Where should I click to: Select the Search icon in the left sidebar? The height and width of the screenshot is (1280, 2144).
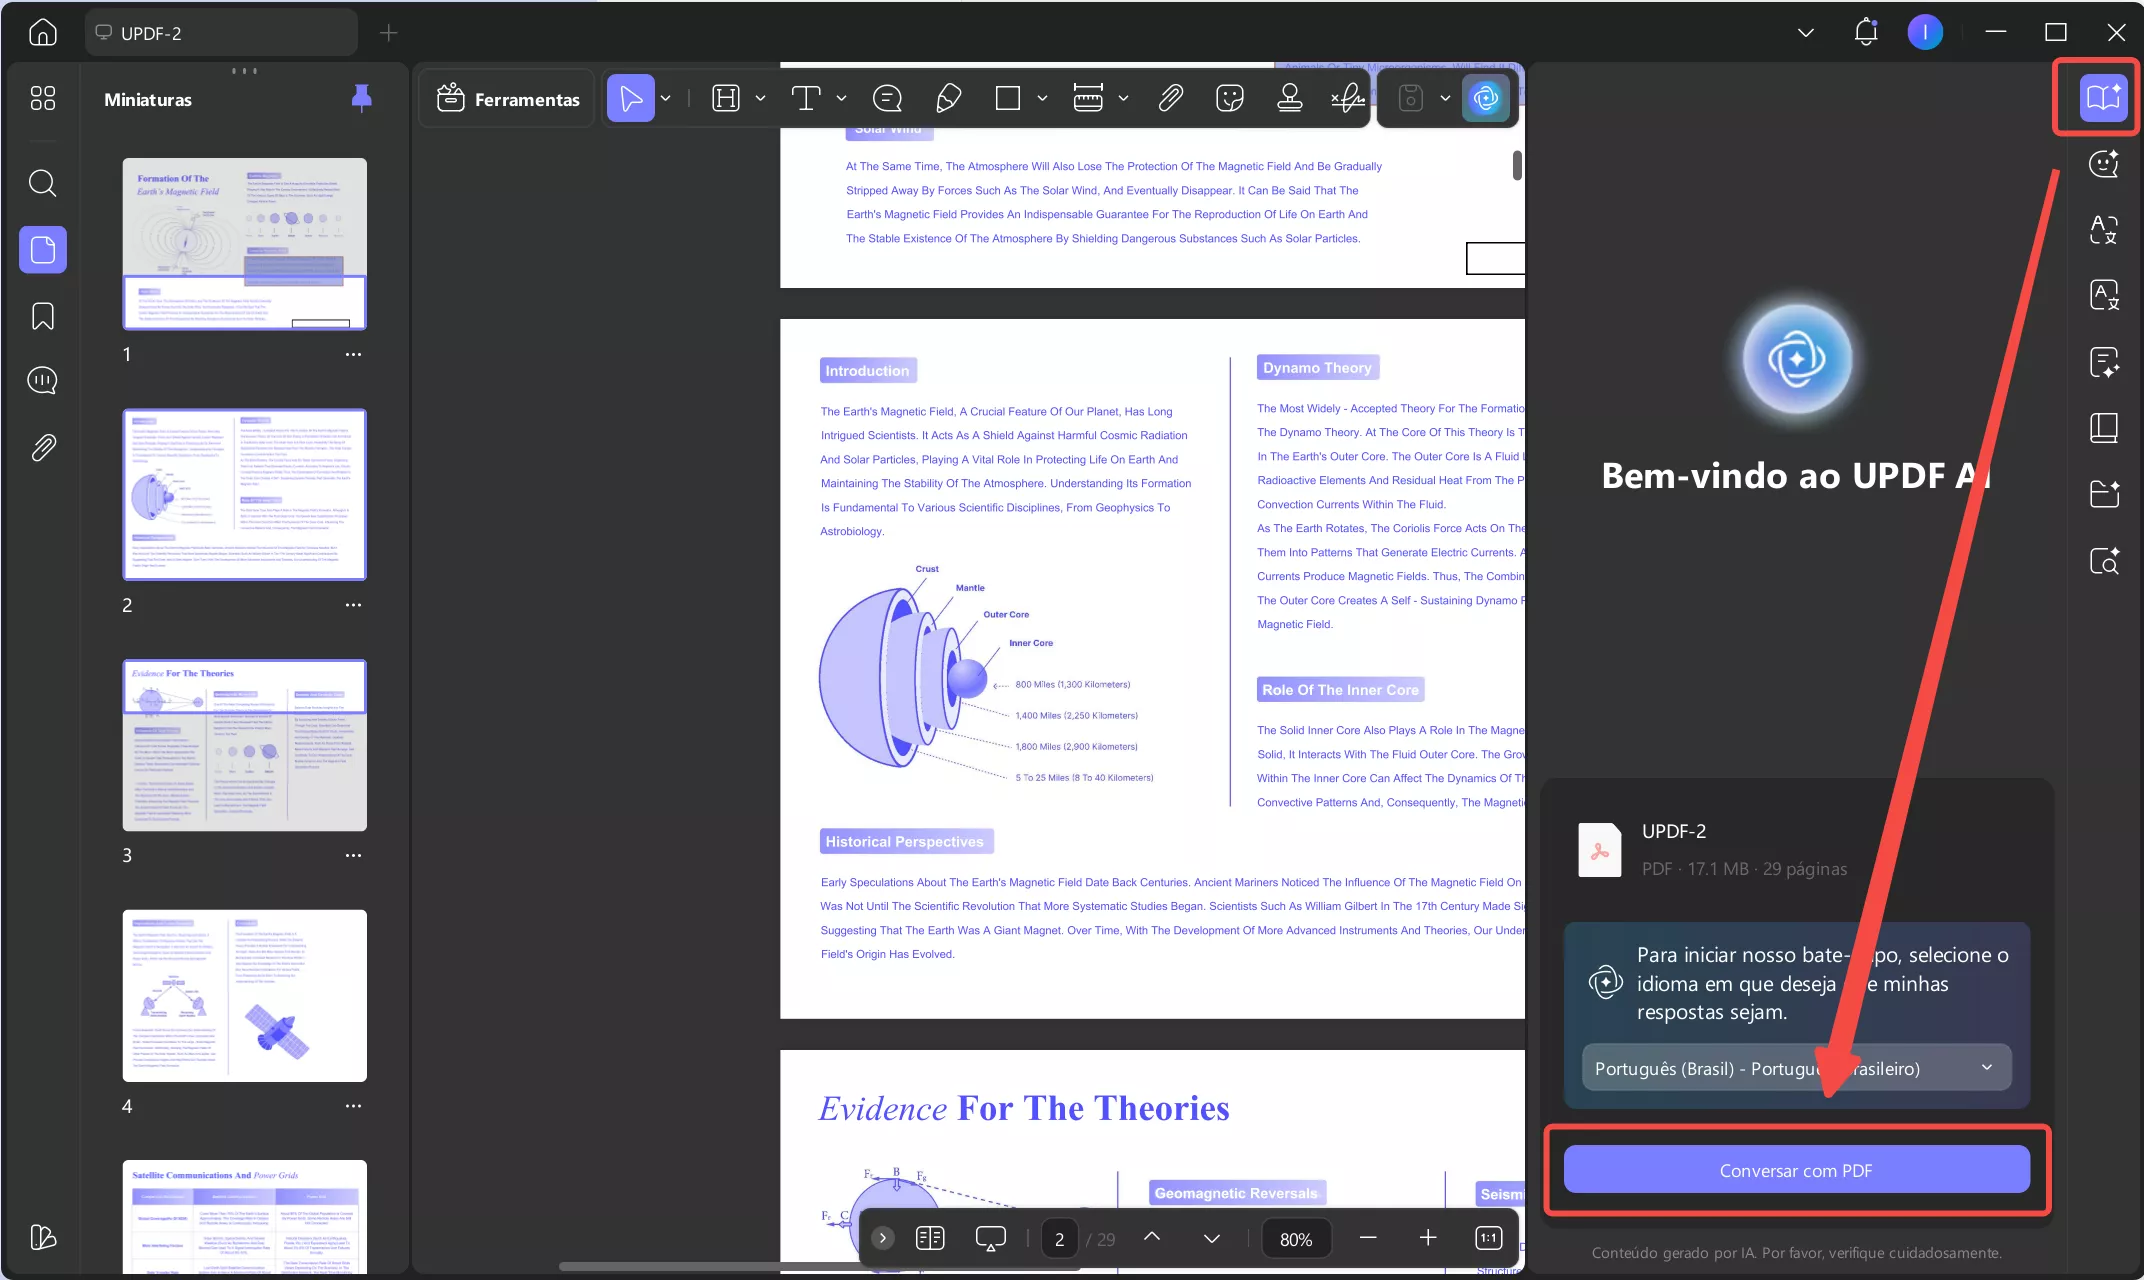pyautogui.click(x=42, y=183)
